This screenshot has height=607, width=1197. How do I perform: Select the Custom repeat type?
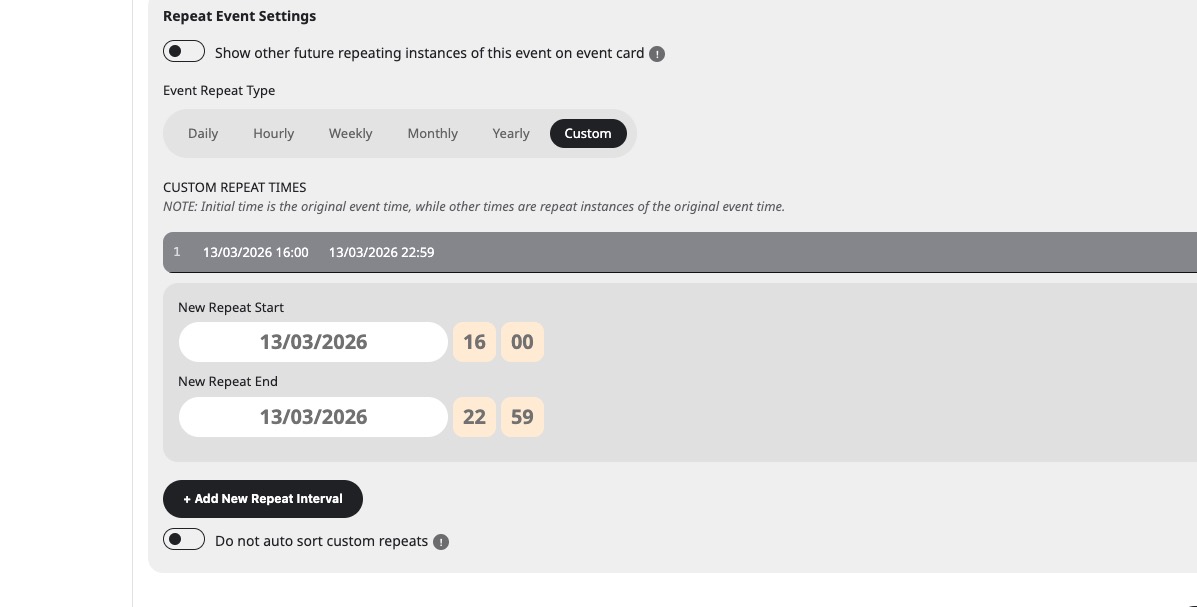coord(588,133)
